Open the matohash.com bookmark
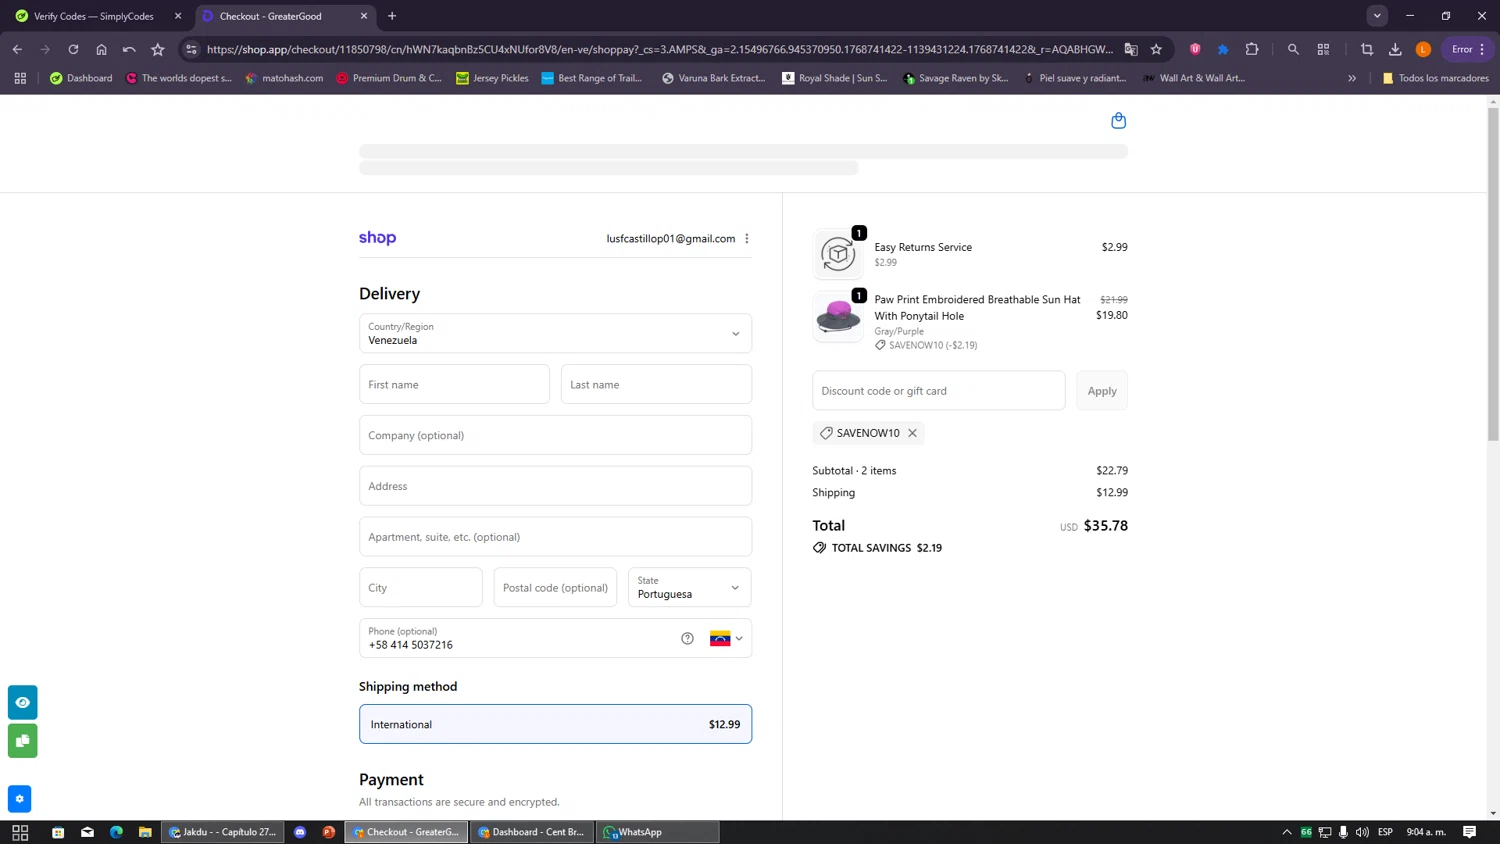 pyautogui.click(x=283, y=78)
